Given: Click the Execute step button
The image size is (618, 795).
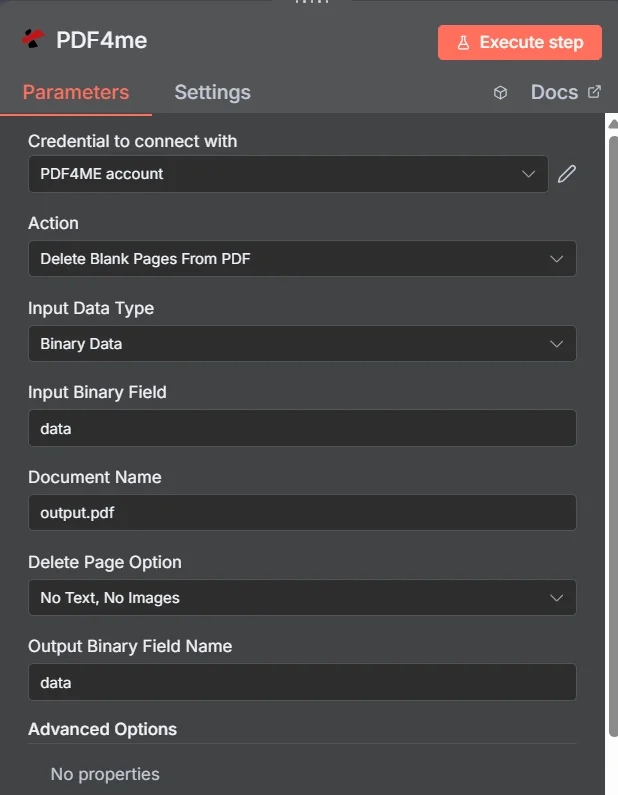Looking at the screenshot, I should (520, 43).
